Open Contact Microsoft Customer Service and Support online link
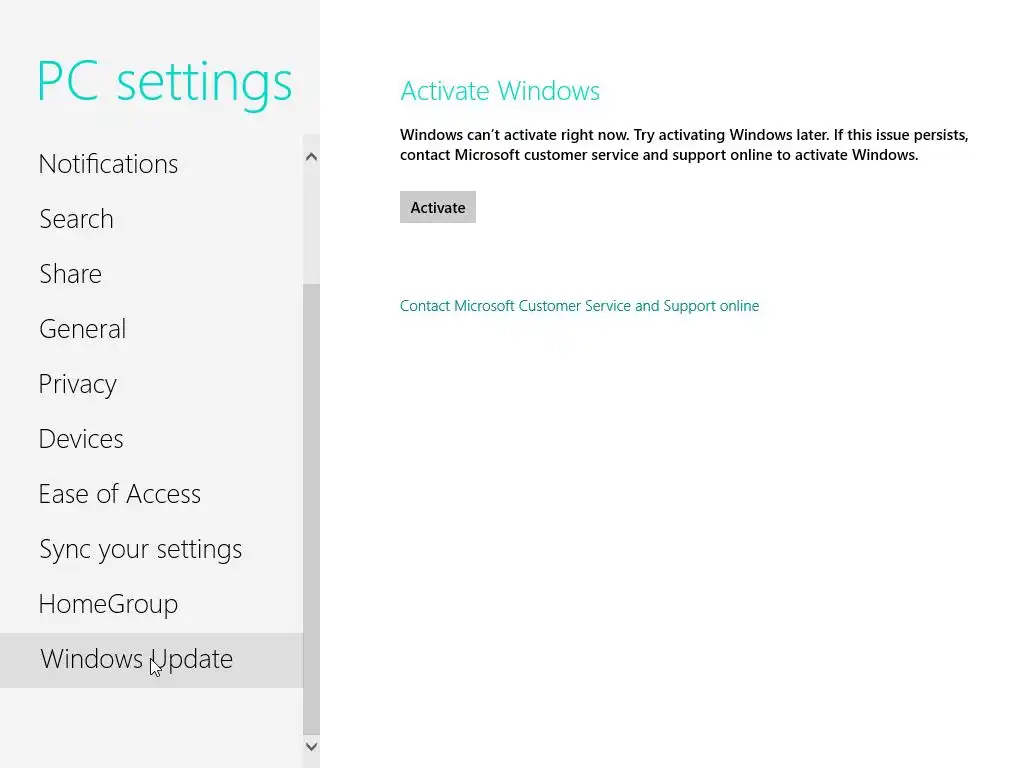This screenshot has width=1024, height=768. 579,306
